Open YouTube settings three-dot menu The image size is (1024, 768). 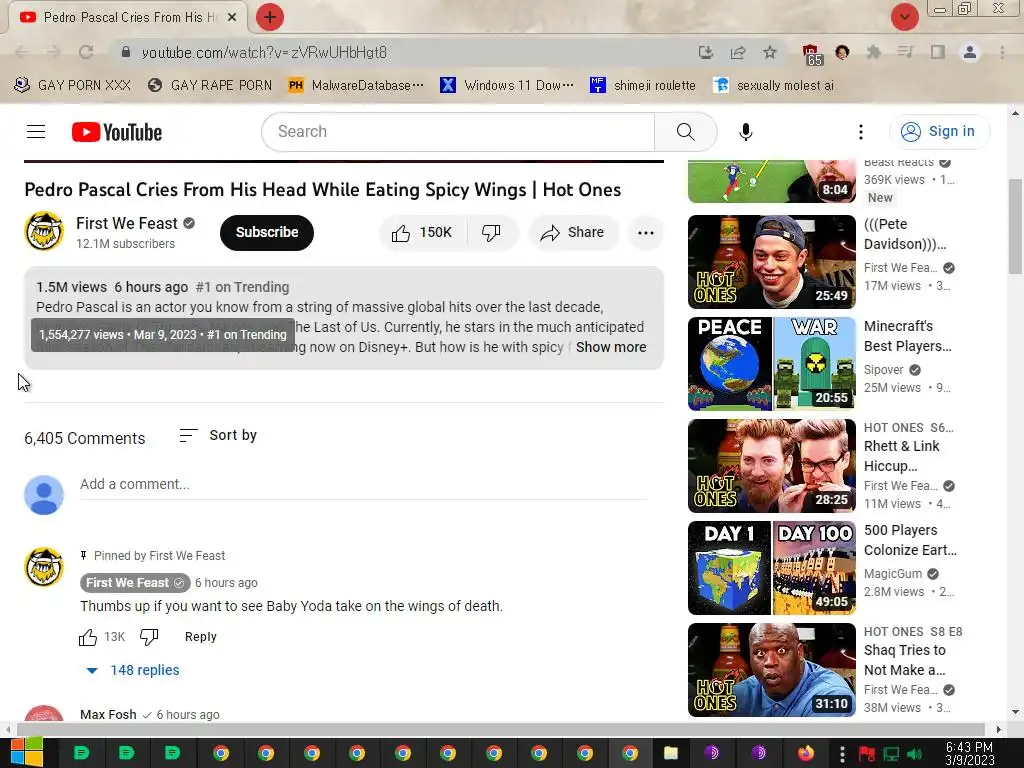[x=861, y=132]
